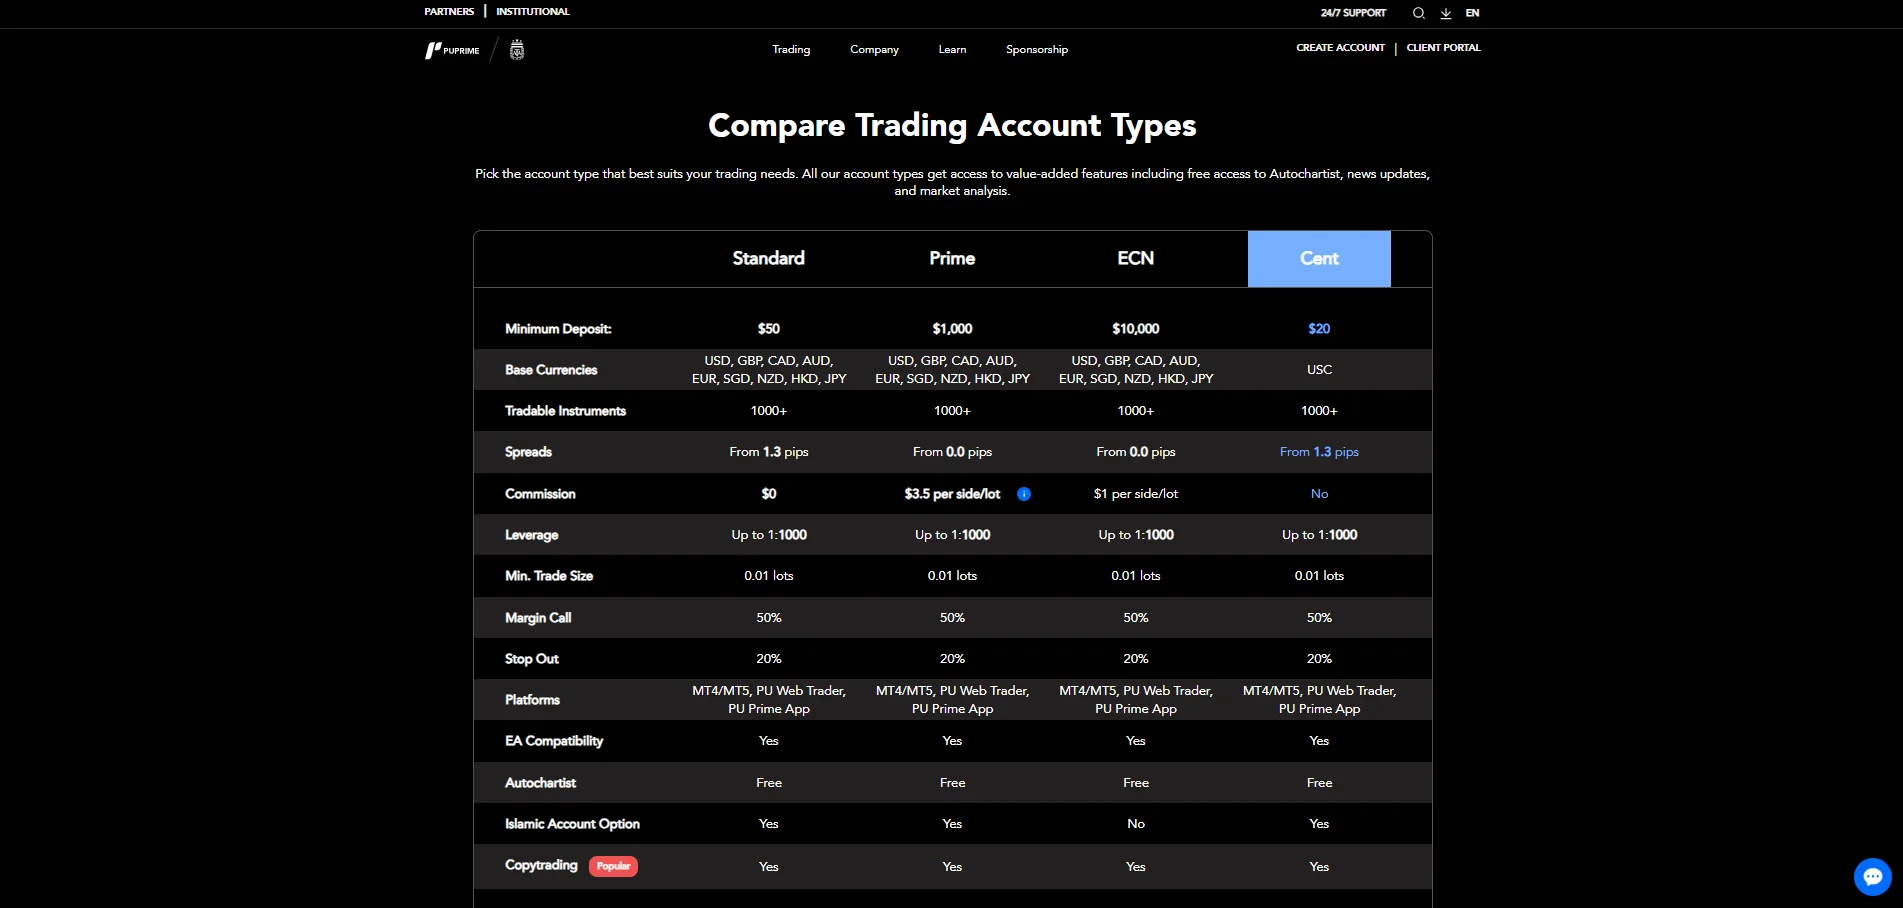Click the Argentina football crest icon
The height and width of the screenshot is (908, 1903).
tap(517, 50)
